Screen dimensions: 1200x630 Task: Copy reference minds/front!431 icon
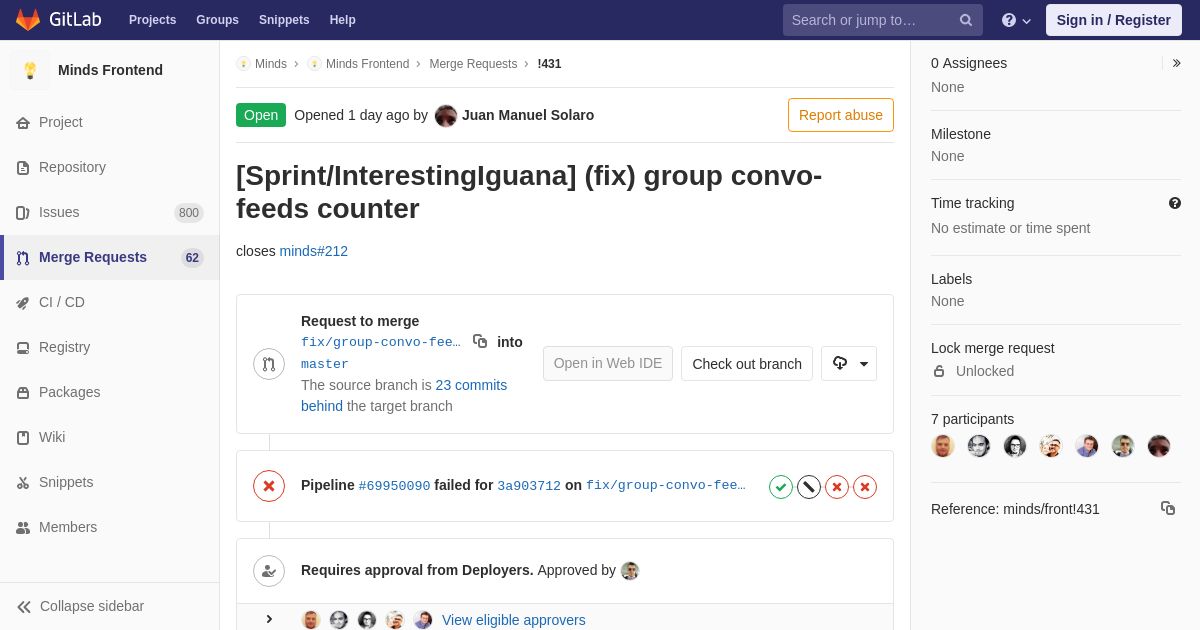[x=1168, y=508]
